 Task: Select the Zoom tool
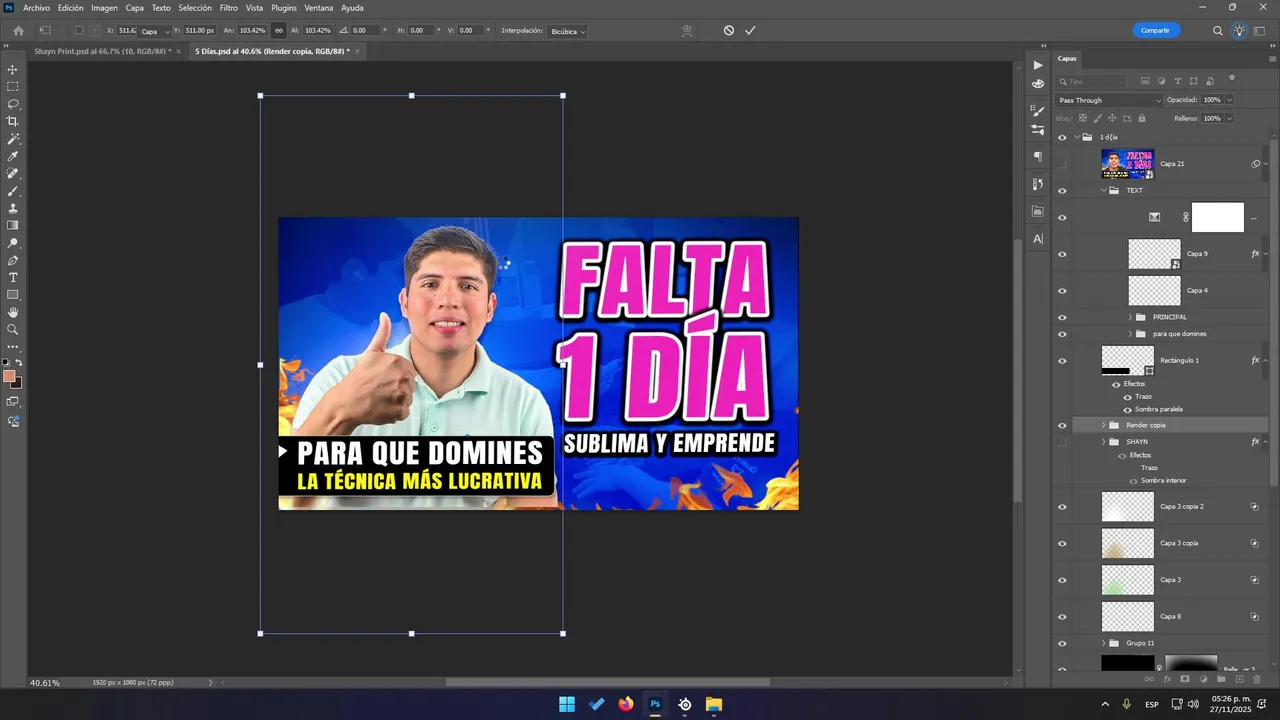click(x=13, y=329)
